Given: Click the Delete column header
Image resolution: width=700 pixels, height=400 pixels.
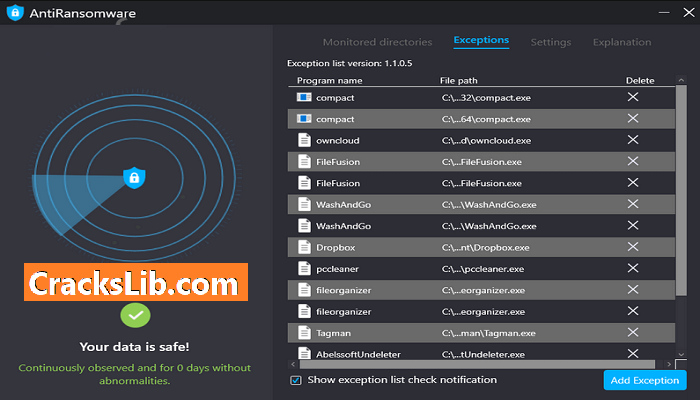Looking at the screenshot, I should coord(640,80).
